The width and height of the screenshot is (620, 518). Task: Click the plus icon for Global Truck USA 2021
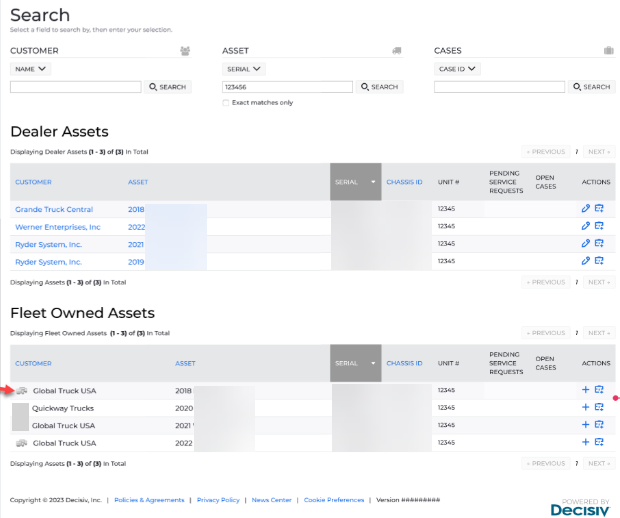586,425
